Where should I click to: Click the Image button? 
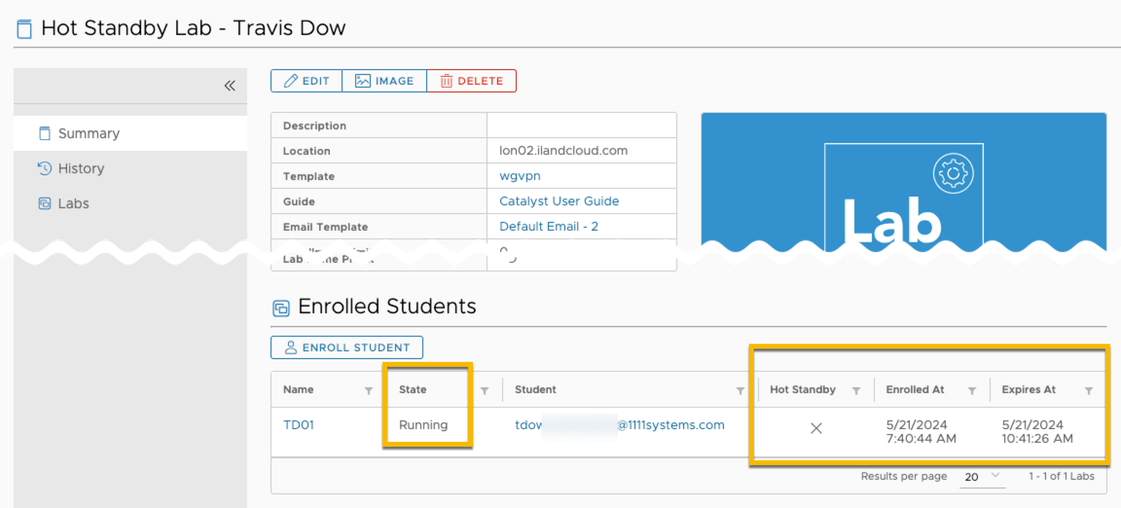tap(385, 81)
